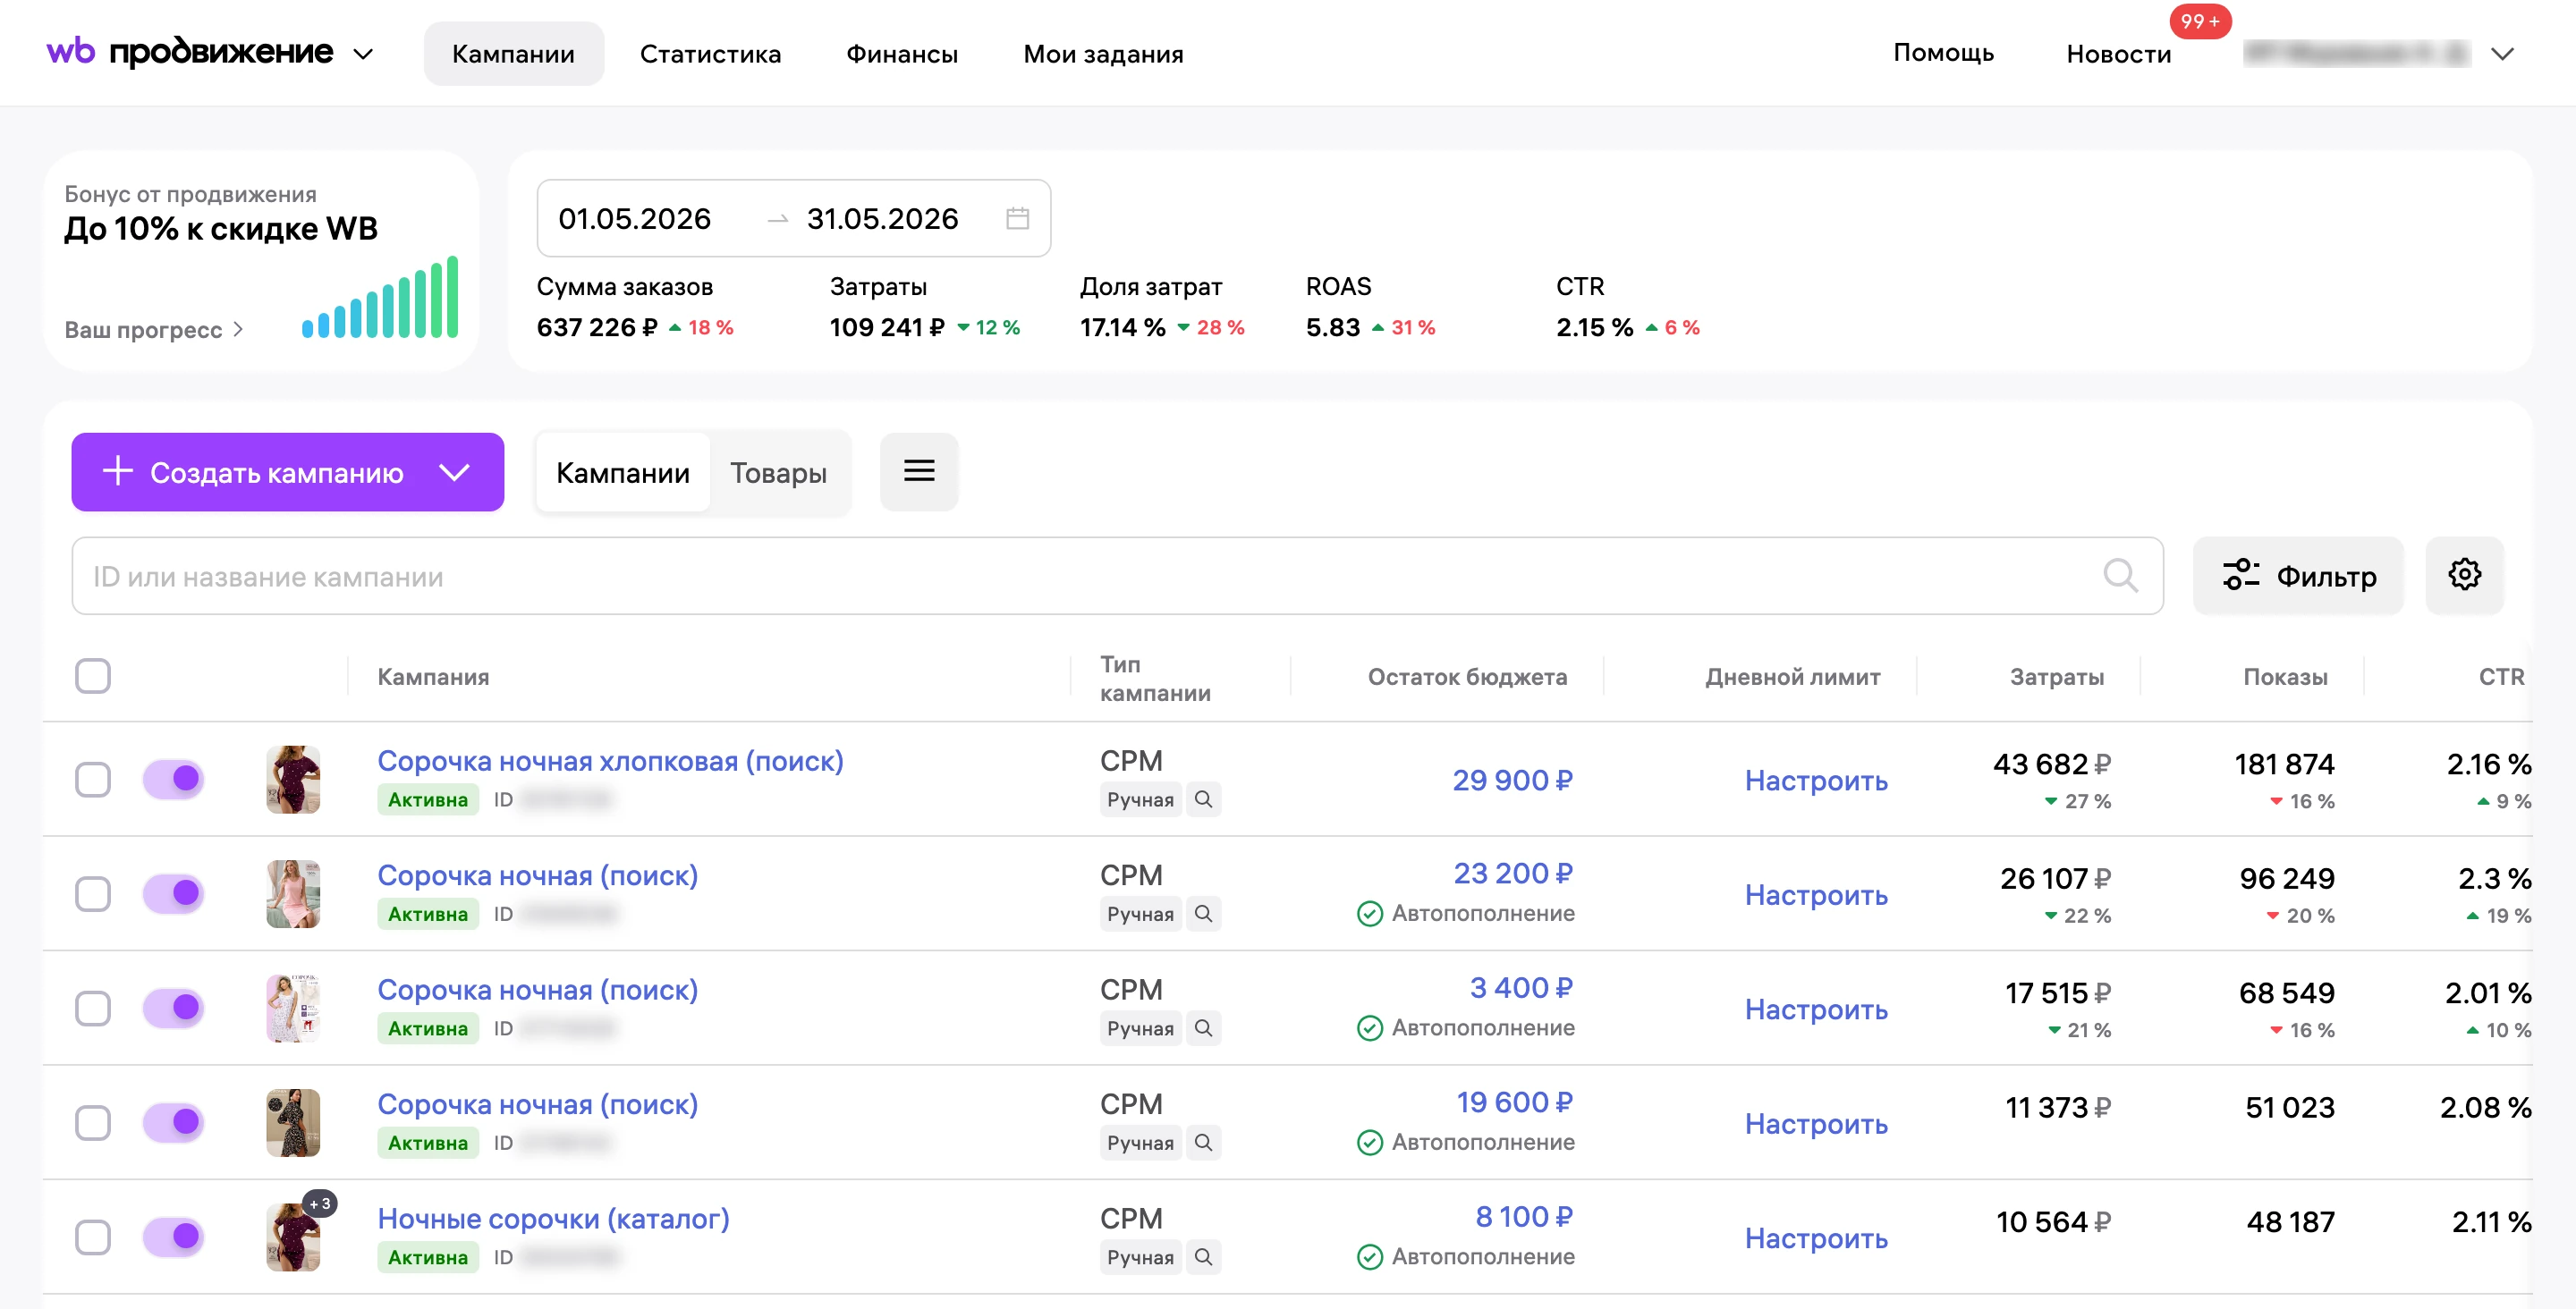
Task: Click search icon next to Ручная in 43 682 ₽ row
Action: (x=1203, y=799)
